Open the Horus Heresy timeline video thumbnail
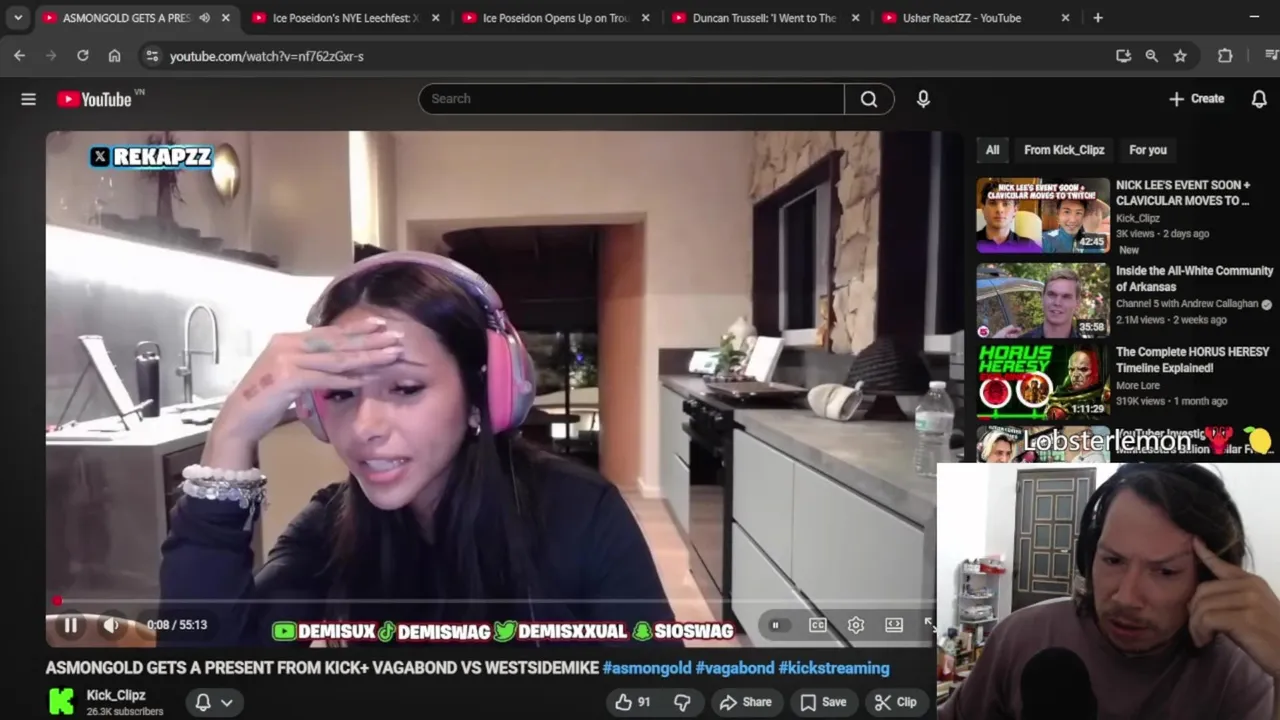The image size is (1280, 720). pyautogui.click(x=1043, y=382)
